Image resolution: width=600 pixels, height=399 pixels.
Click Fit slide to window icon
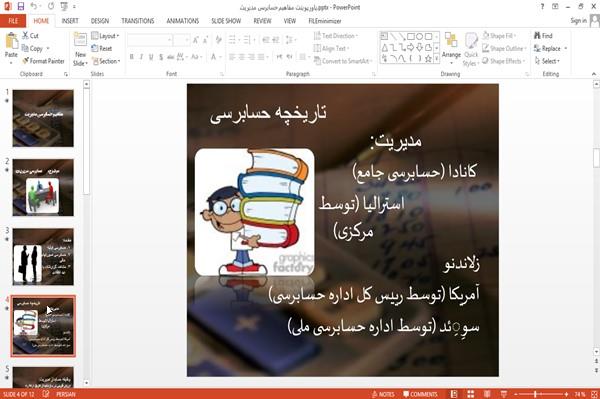tap(594, 394)
